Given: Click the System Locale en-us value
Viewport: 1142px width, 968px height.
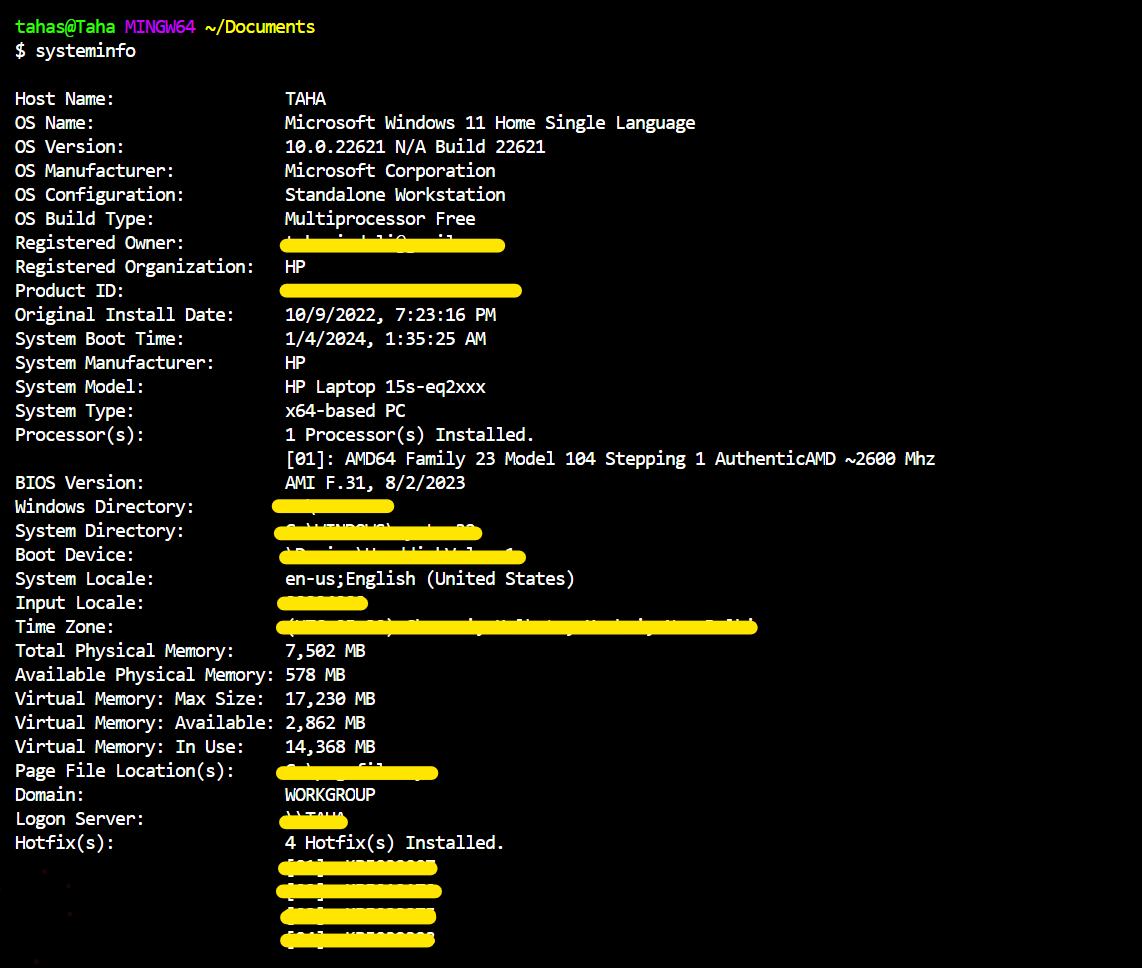Looking at the screenshot, I should tap(429, 579).
